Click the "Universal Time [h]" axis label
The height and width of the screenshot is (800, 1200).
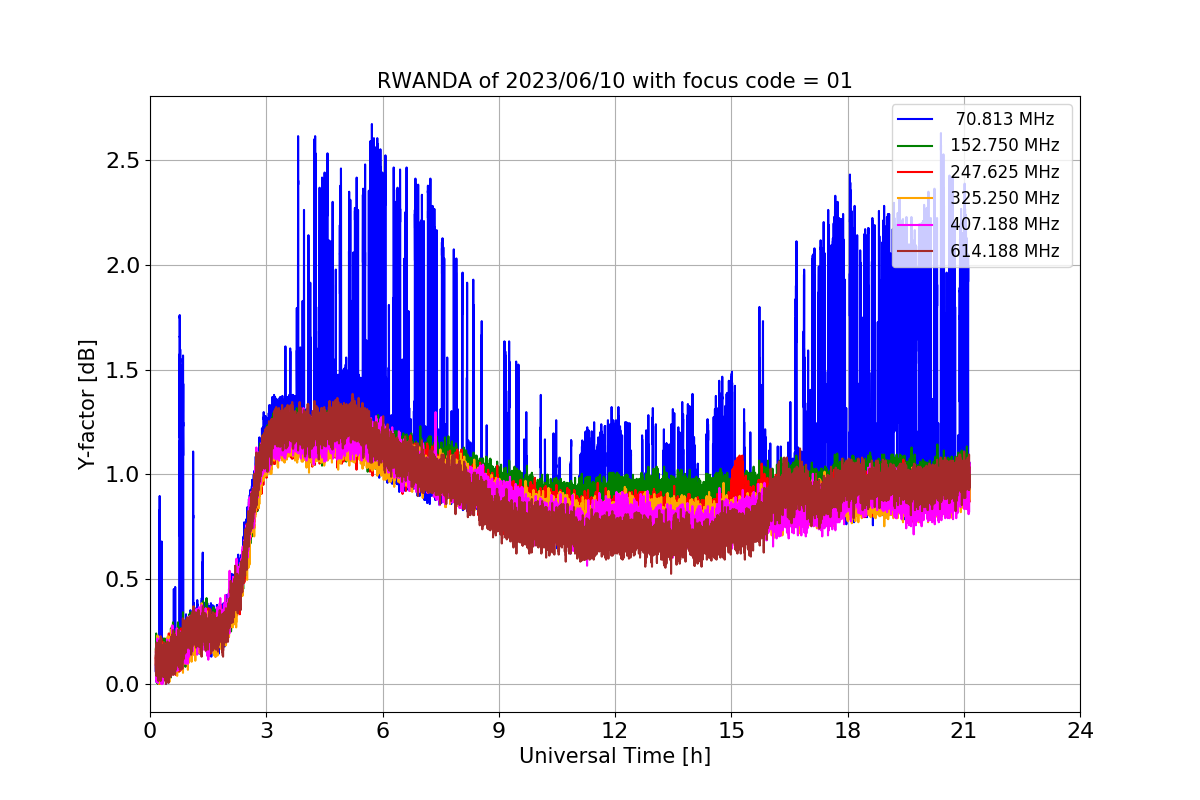[614, 757]
